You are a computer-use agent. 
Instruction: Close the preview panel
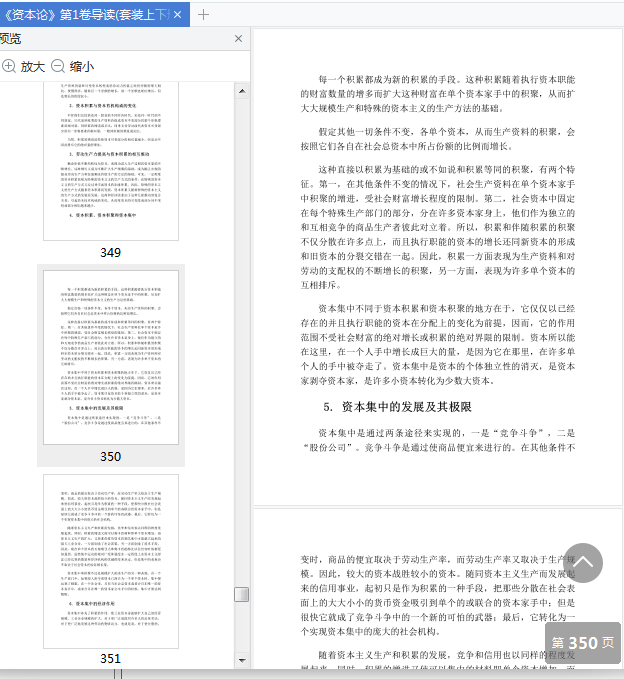click(238, 39)
